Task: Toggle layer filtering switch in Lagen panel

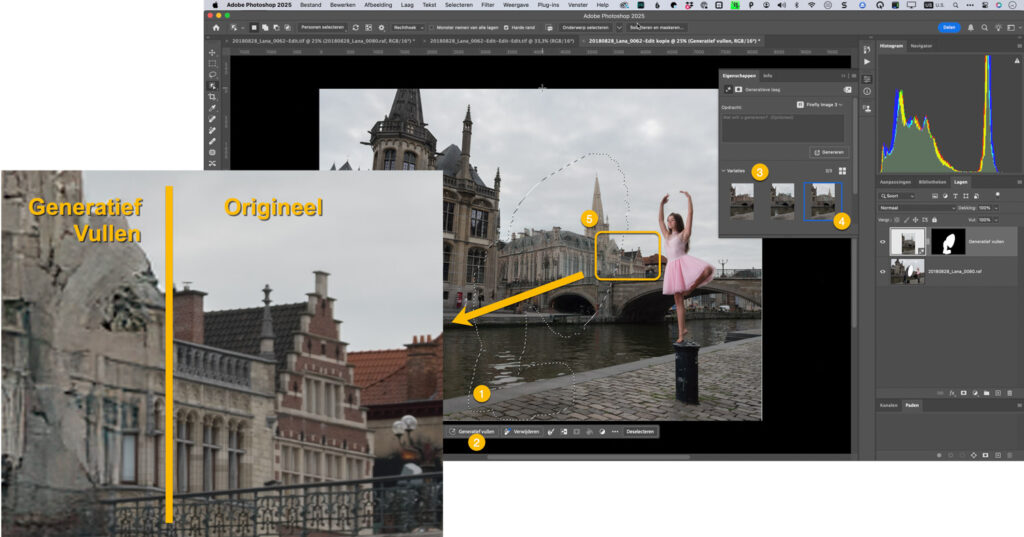Action: pos(997,195)
